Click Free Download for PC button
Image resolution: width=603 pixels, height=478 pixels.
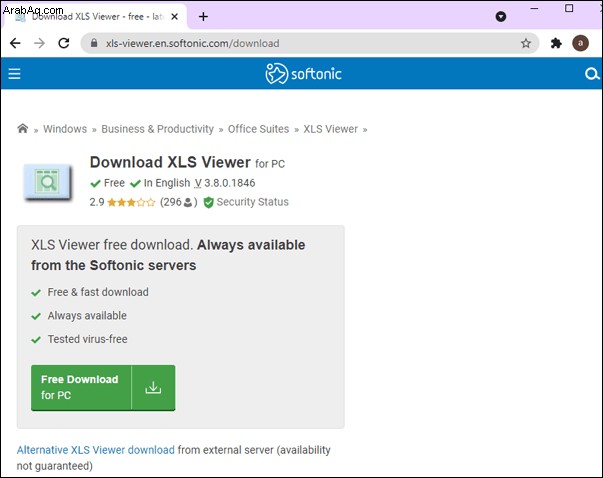coord(103,387)
